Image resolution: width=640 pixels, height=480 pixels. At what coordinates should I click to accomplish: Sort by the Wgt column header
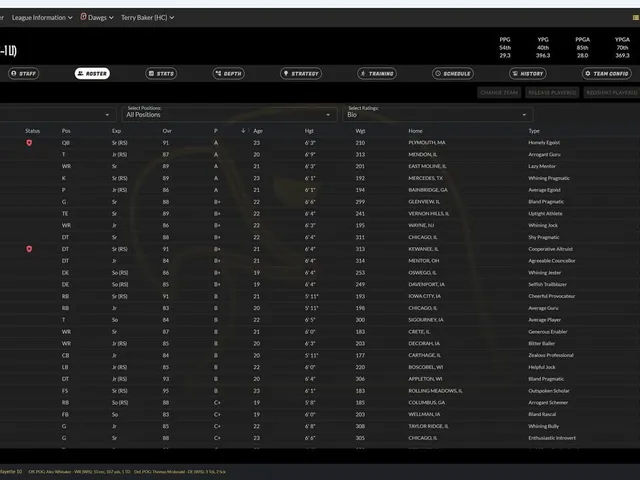pos(360,131)
